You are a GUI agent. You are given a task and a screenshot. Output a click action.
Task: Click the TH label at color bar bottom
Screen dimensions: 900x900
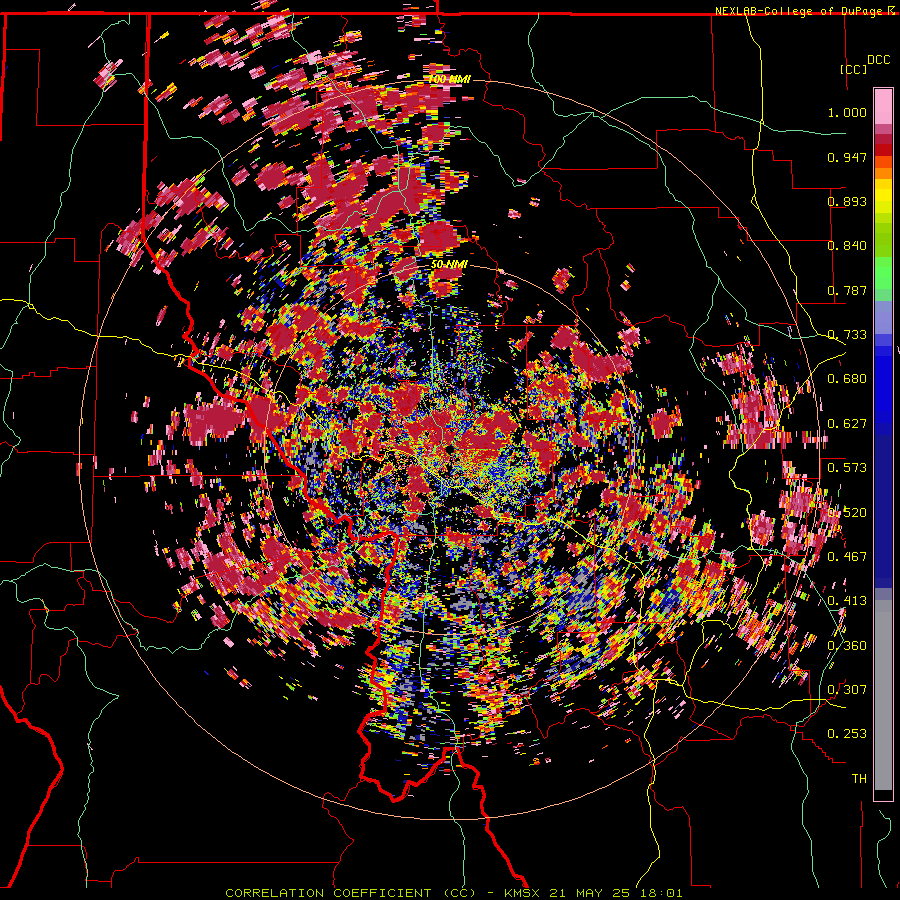coord(859,779)
